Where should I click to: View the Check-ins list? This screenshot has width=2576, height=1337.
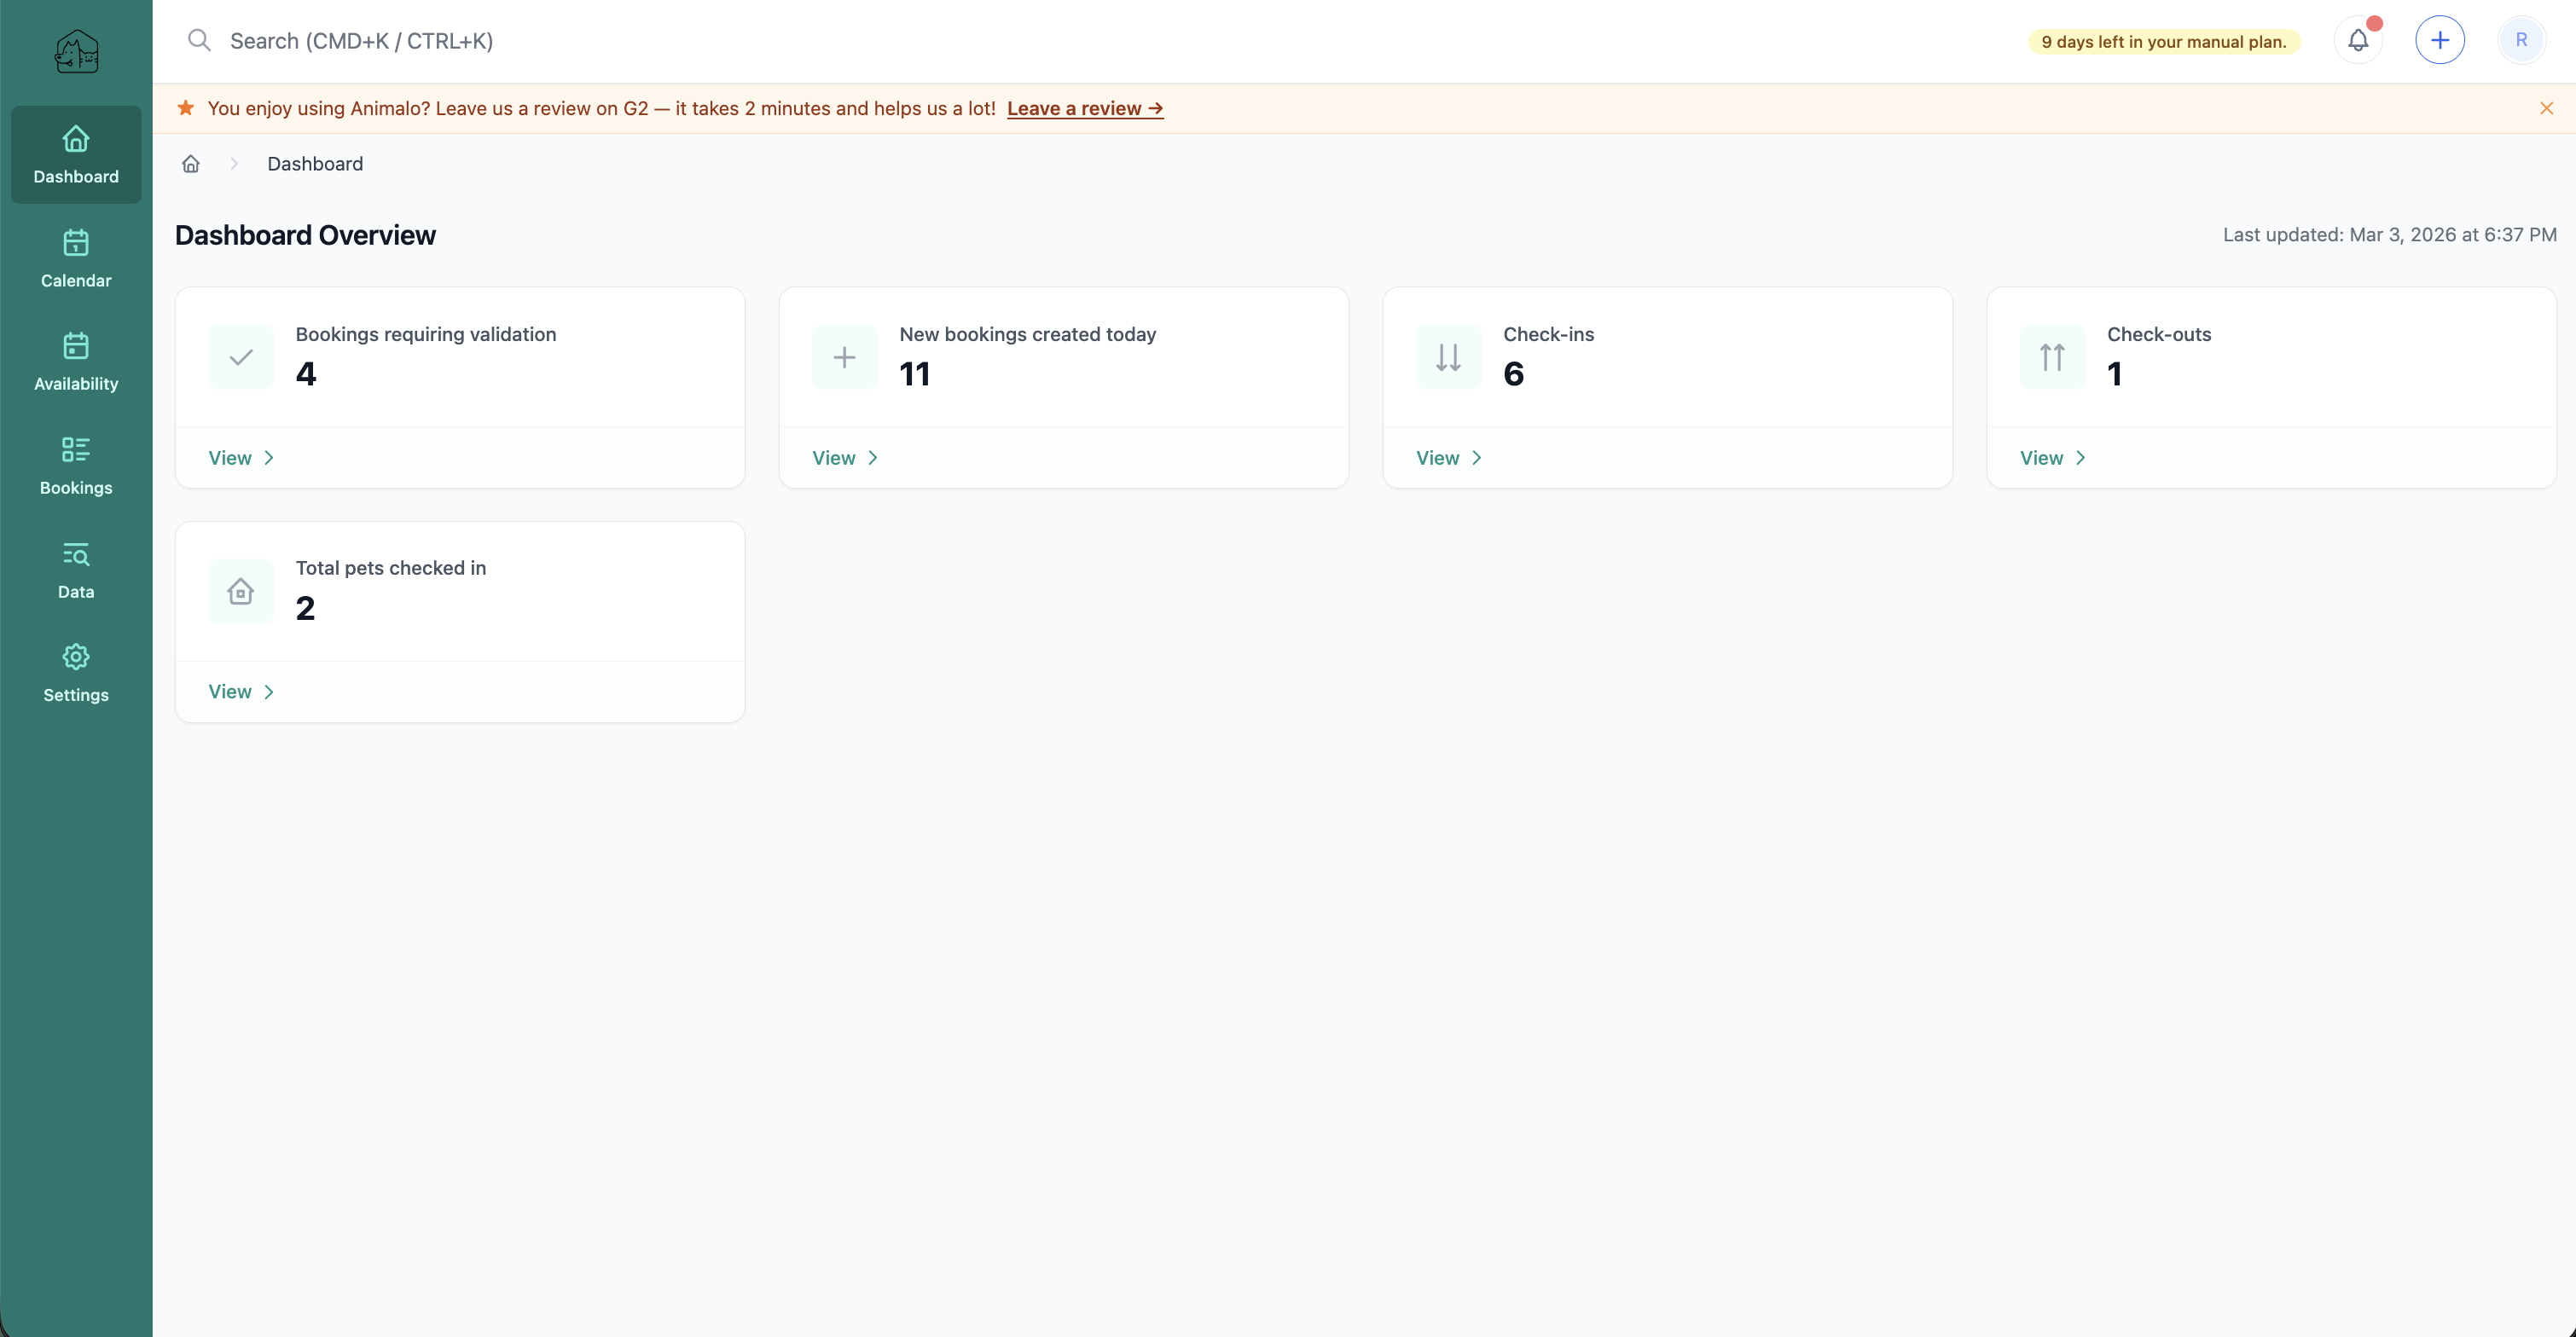[x=1449, y=458]
